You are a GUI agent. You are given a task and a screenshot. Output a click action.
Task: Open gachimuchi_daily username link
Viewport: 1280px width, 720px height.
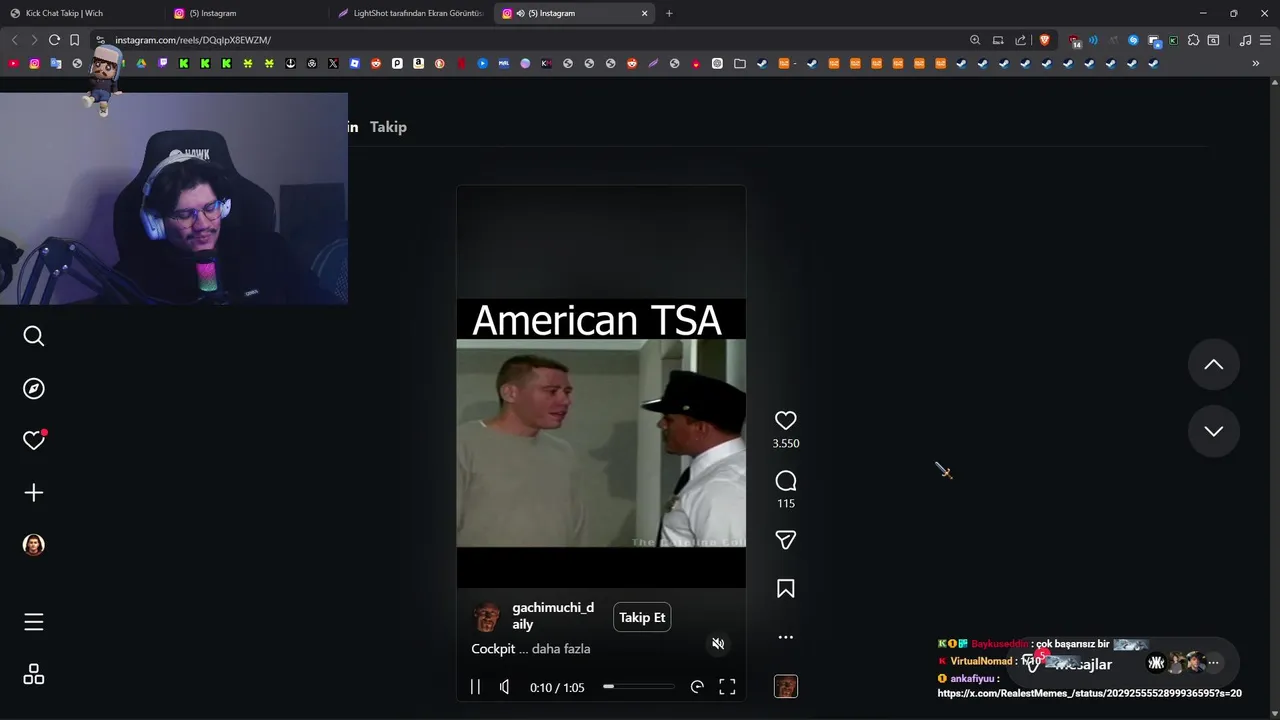click(x=553, y=616)
